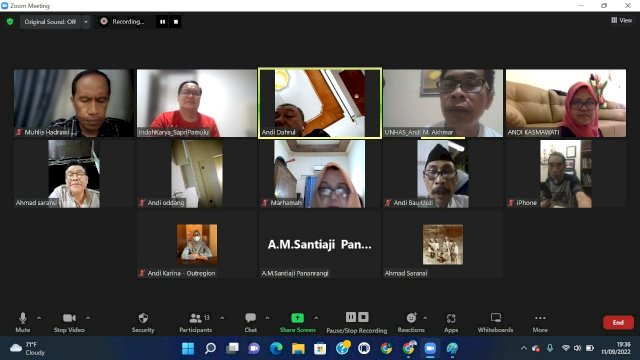Select Andi Dahrul's highlighted video tile
This screenshot has height=360, width=640.
click(320, 103)
